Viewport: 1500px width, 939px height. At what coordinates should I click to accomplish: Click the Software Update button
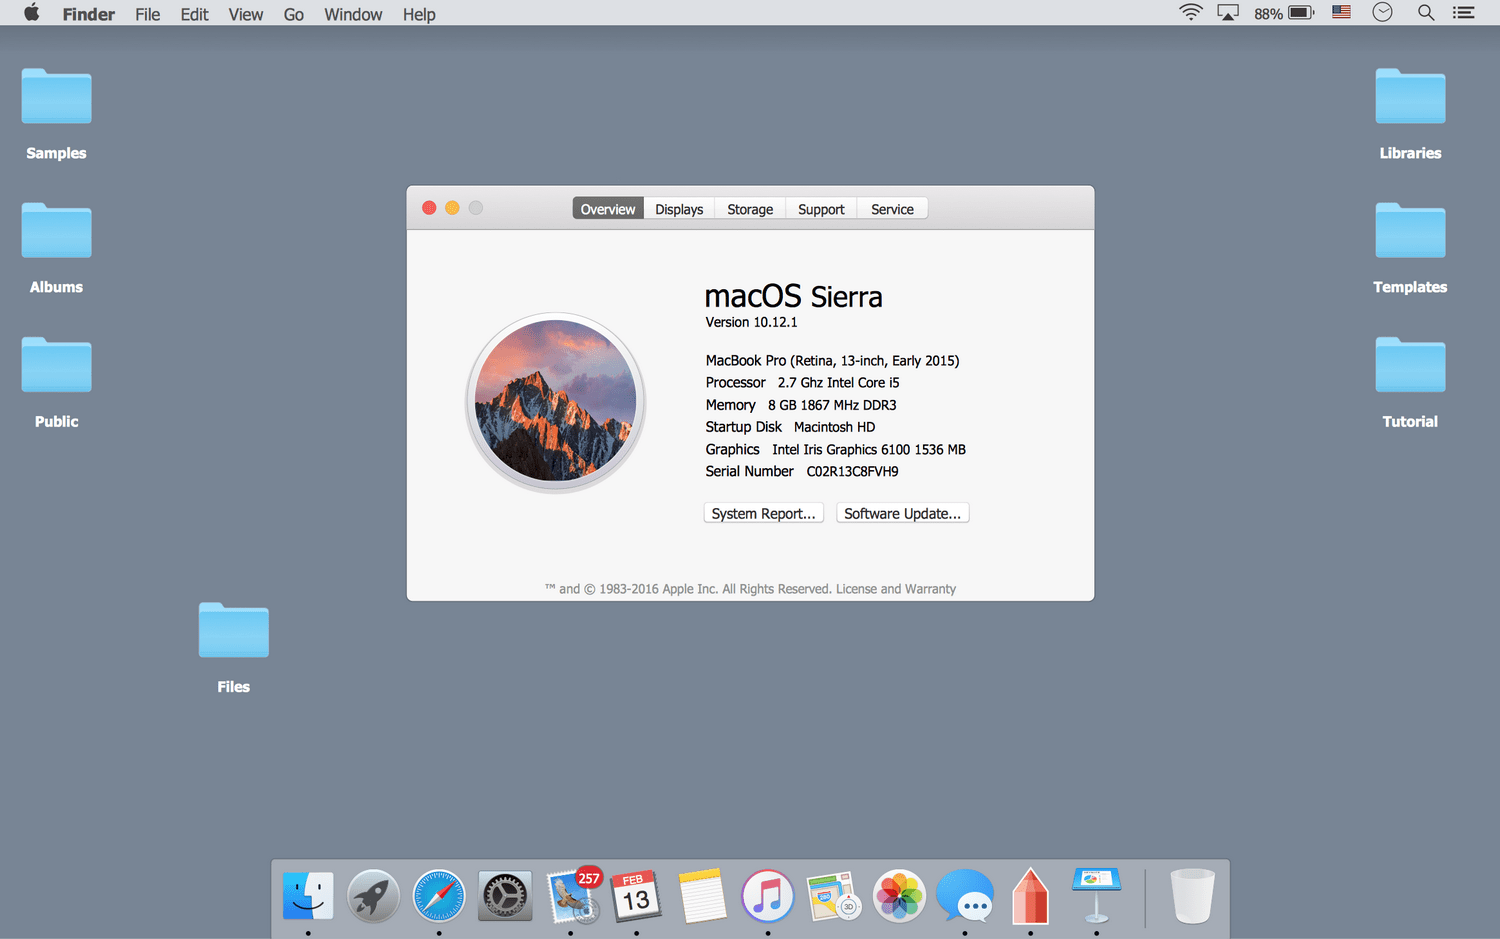(902, 512)
